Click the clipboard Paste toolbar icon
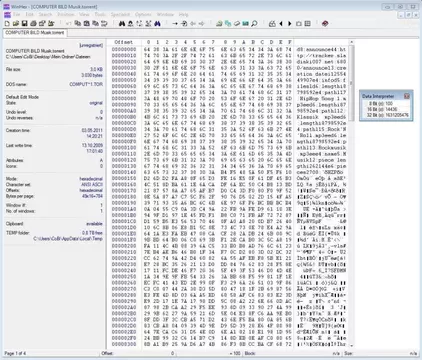 [87, 23]
